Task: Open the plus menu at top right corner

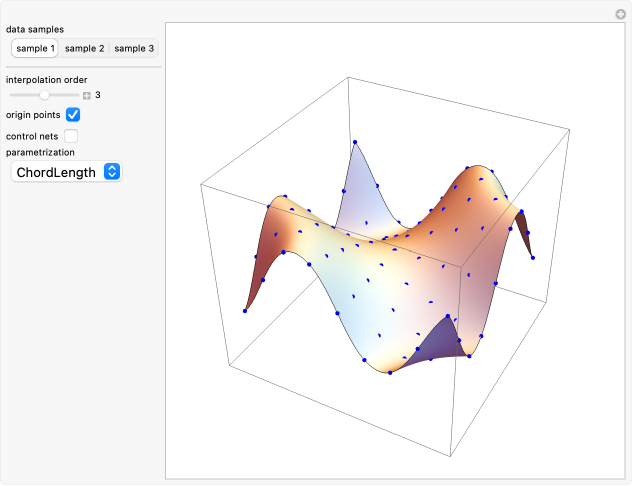Action: (620, 14)
